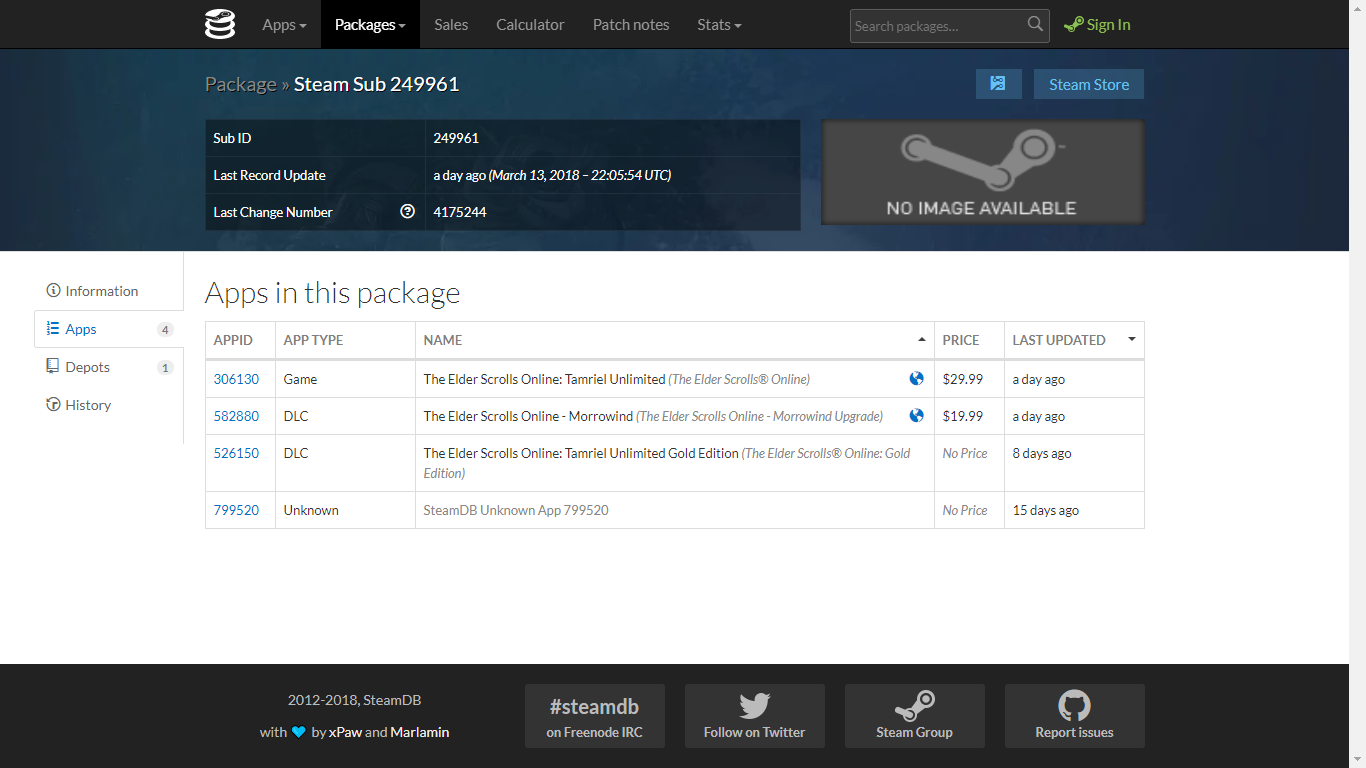Sort table by App Type header
Viewport: 1366px width, 768px height.
tap(345, 340)
